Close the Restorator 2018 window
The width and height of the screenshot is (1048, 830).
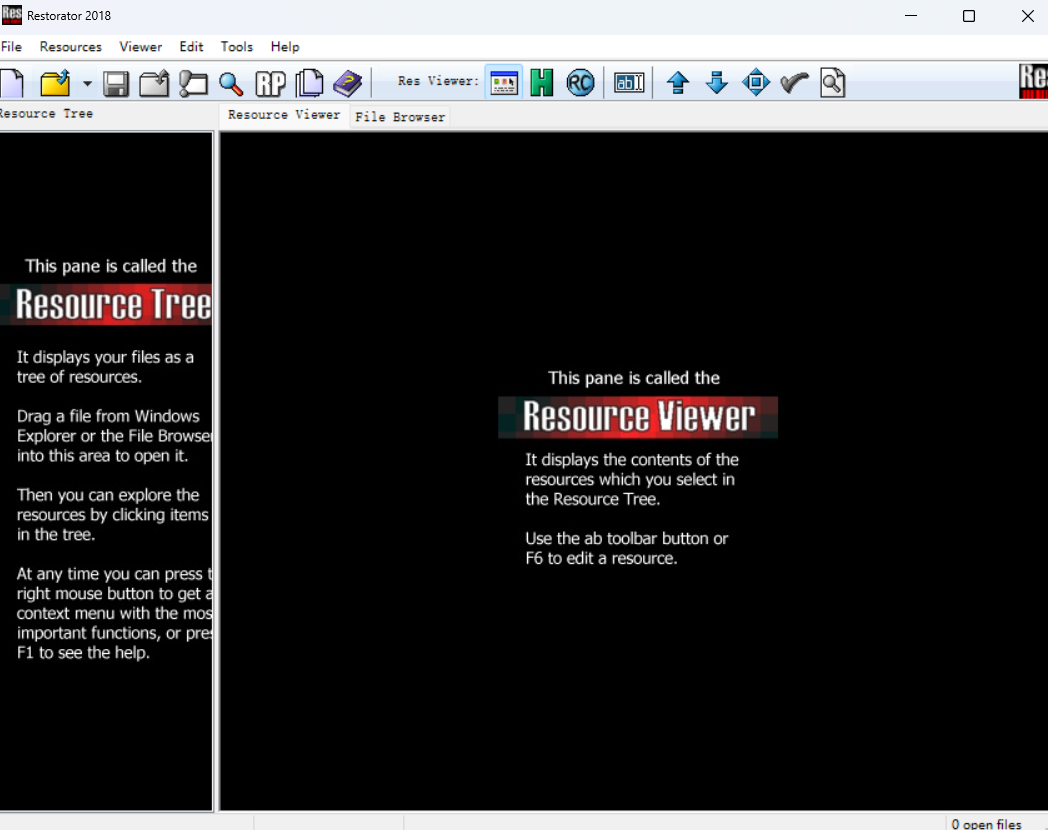pos(1028,15)
